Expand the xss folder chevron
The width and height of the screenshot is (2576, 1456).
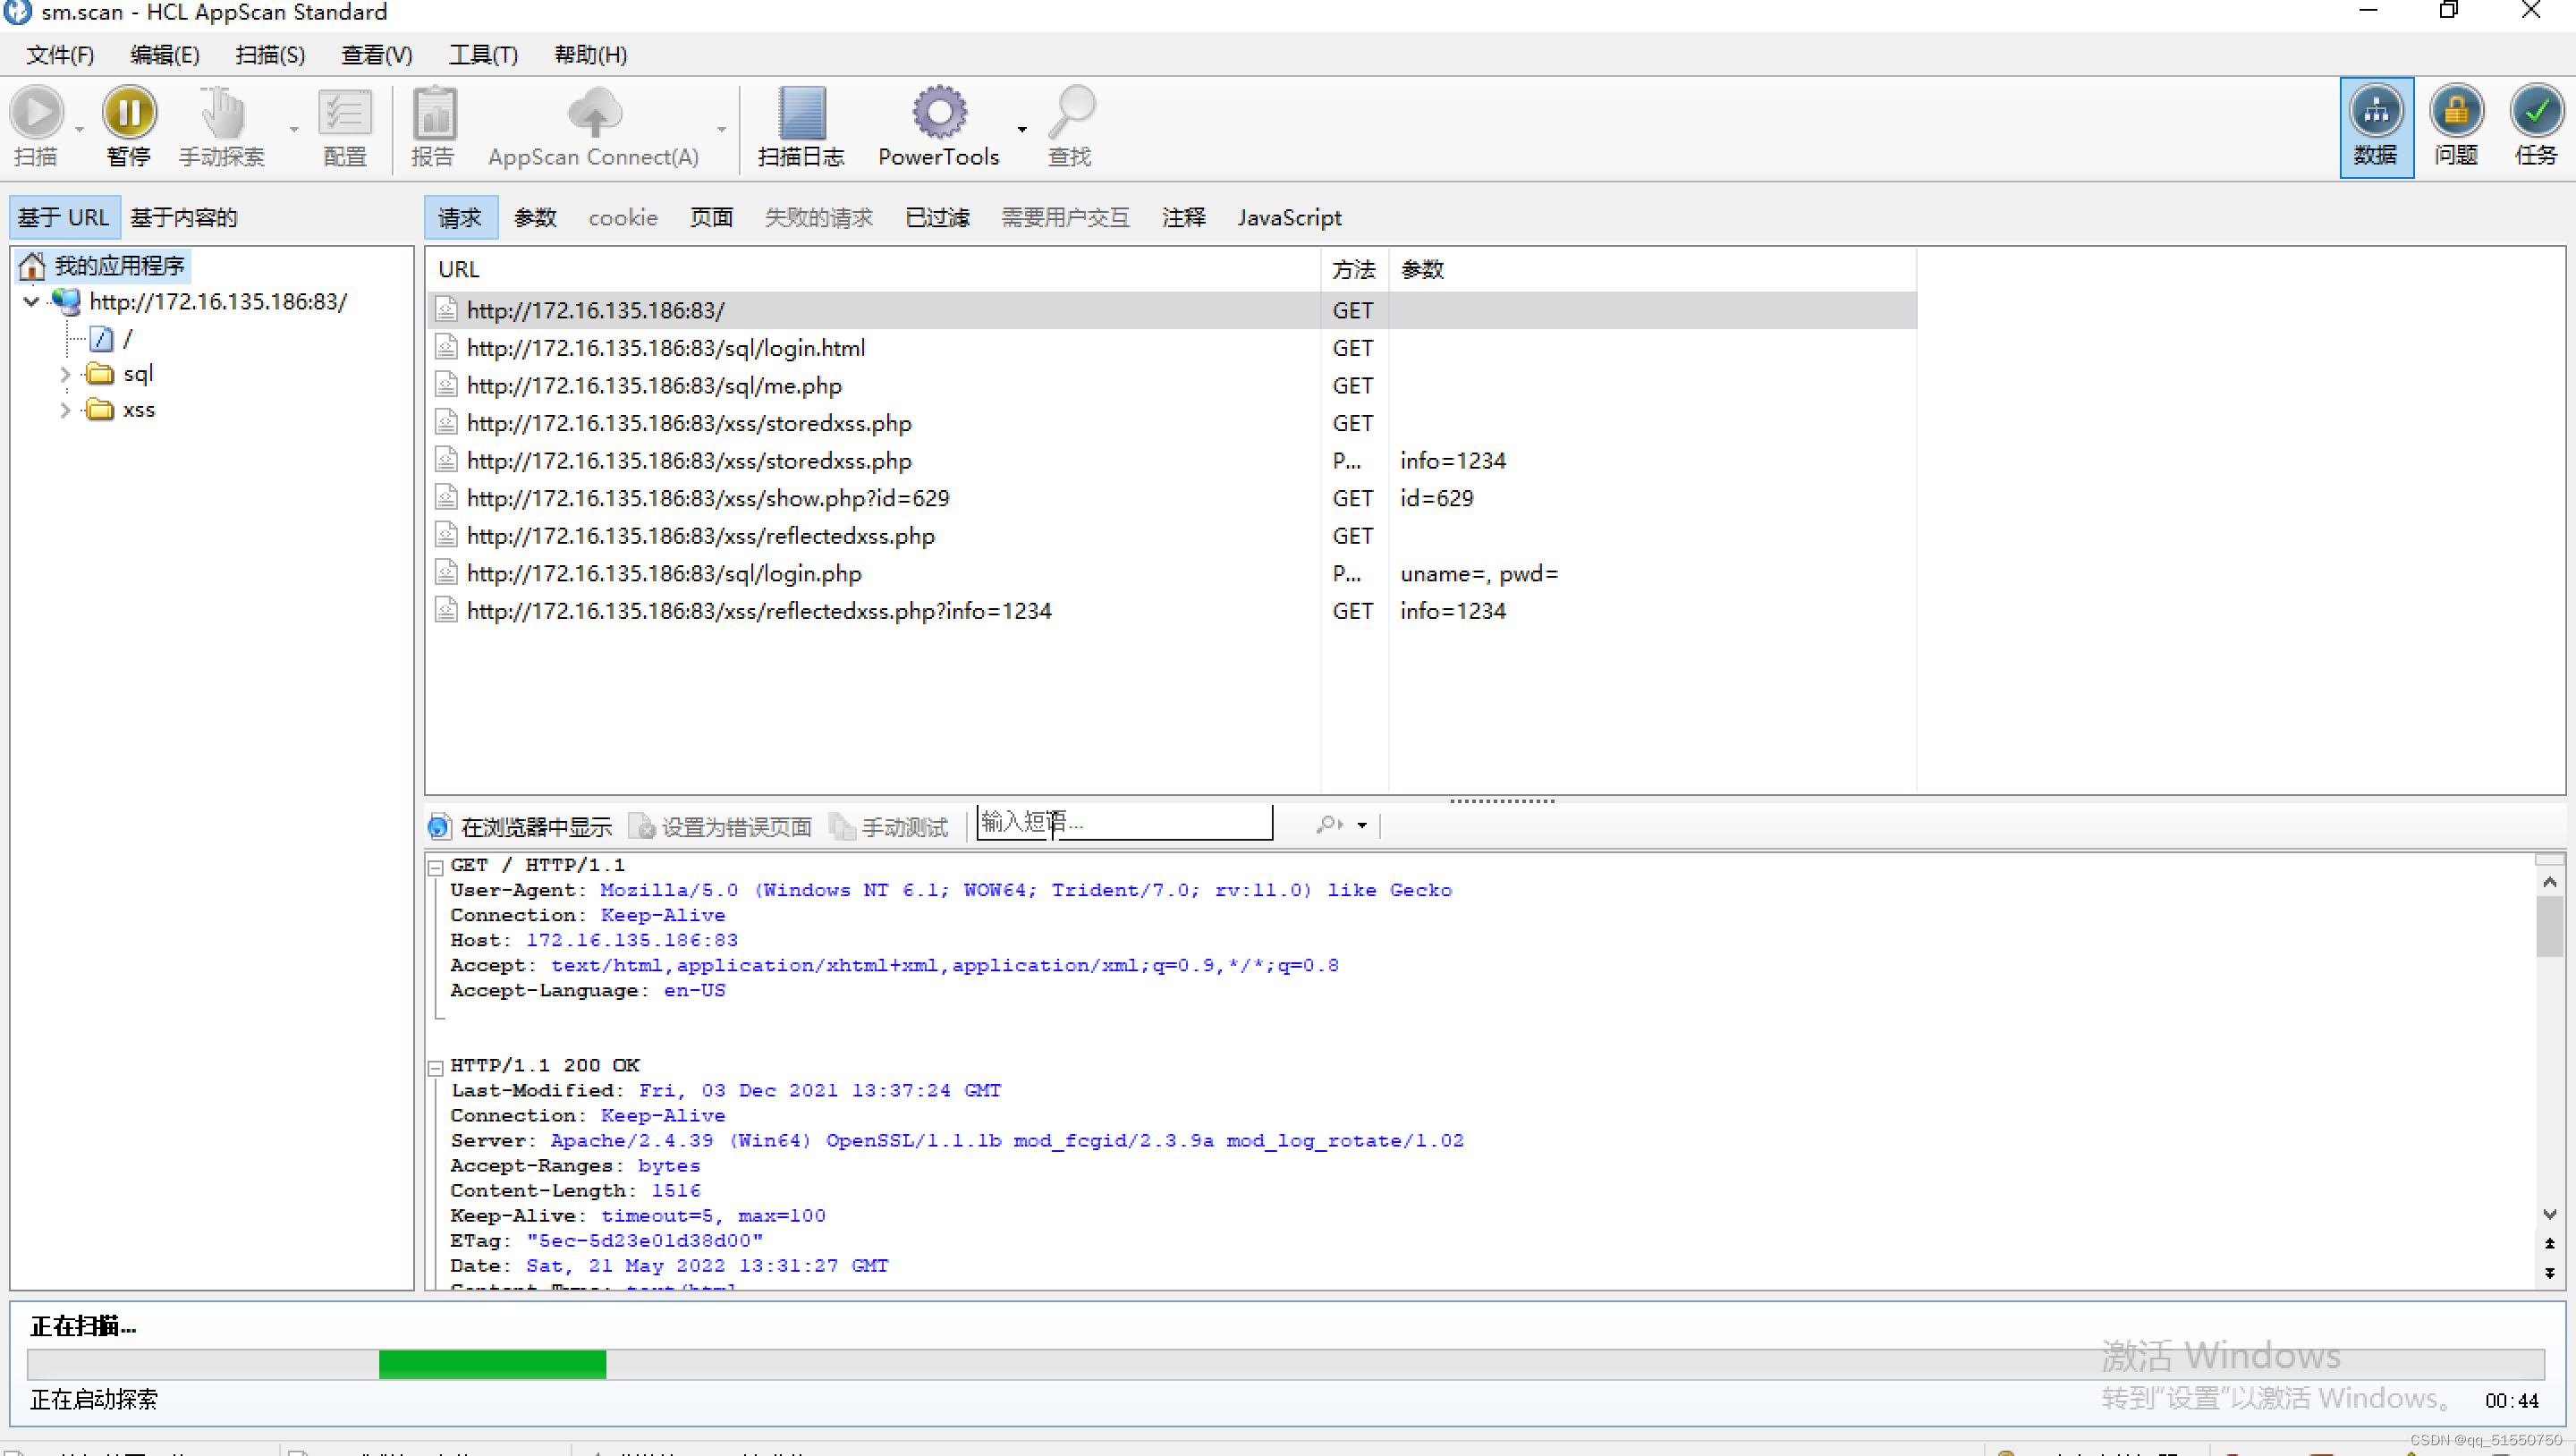(x=65, y=411)
